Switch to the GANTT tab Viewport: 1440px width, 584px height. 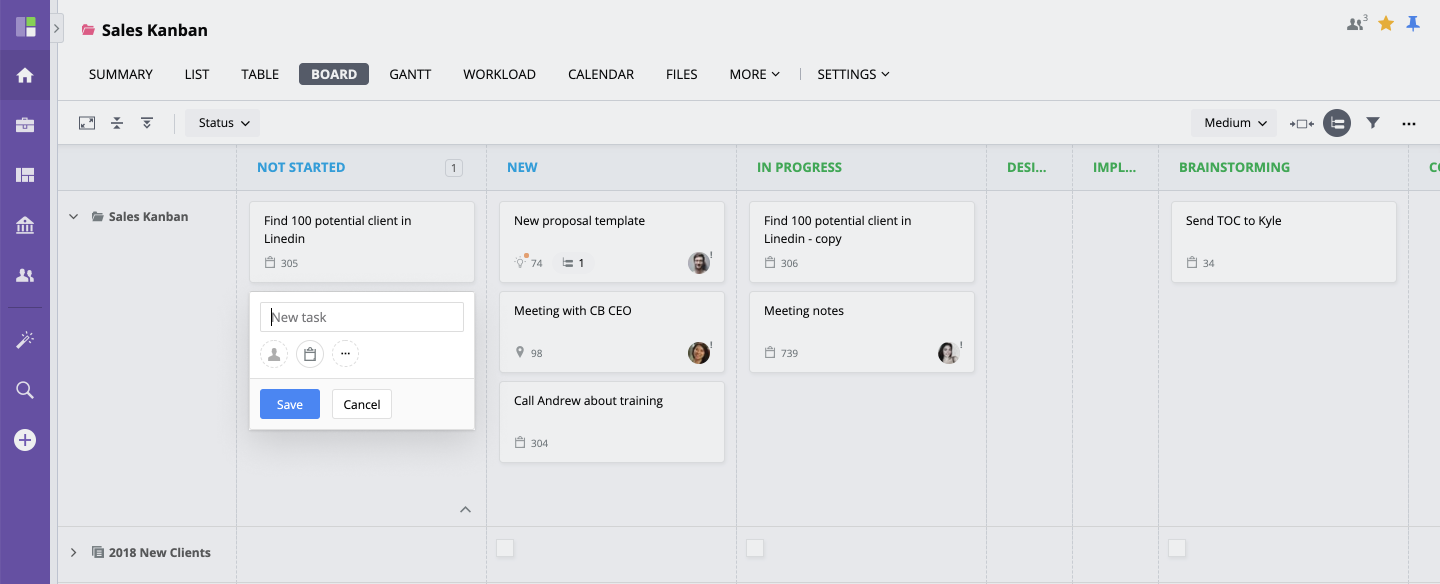pos(410,74)
